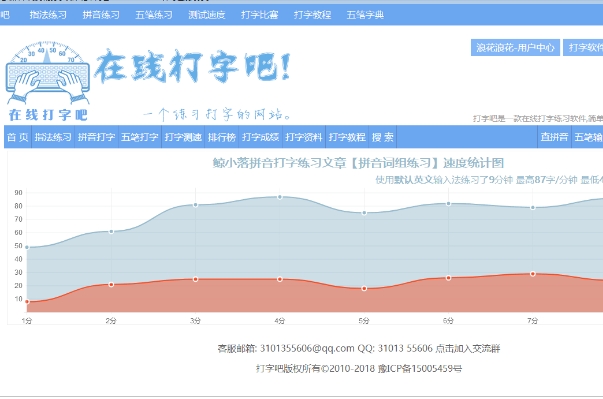Click the x-axis label 4分
Image resolution: width=603 pixels, height=399 pixels.
point(280,321)
